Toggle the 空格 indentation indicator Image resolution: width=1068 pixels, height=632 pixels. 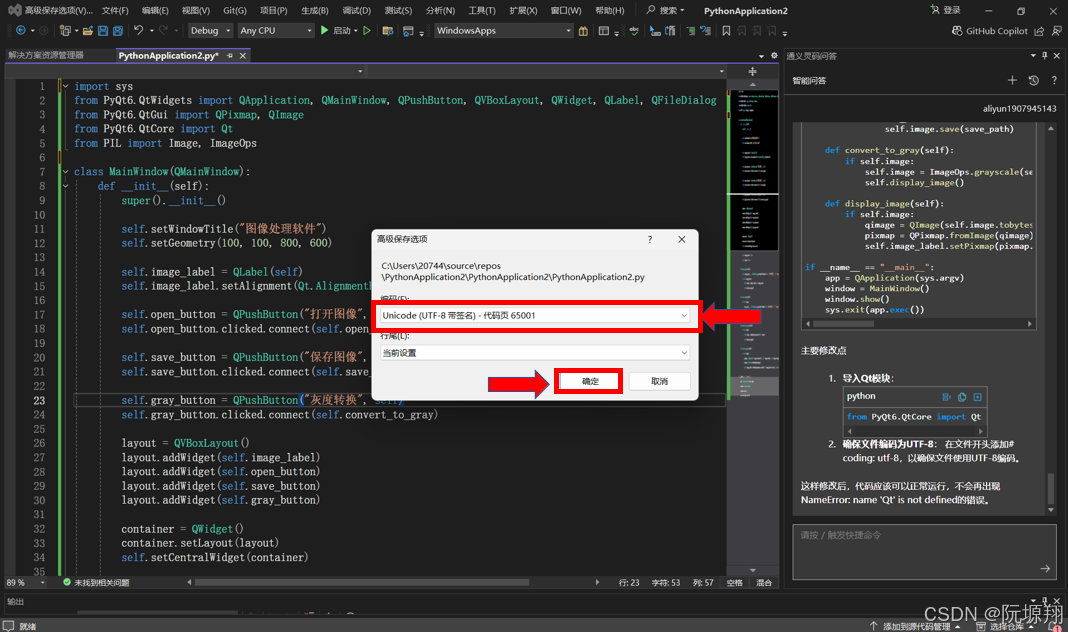click(x=734, y=583)
